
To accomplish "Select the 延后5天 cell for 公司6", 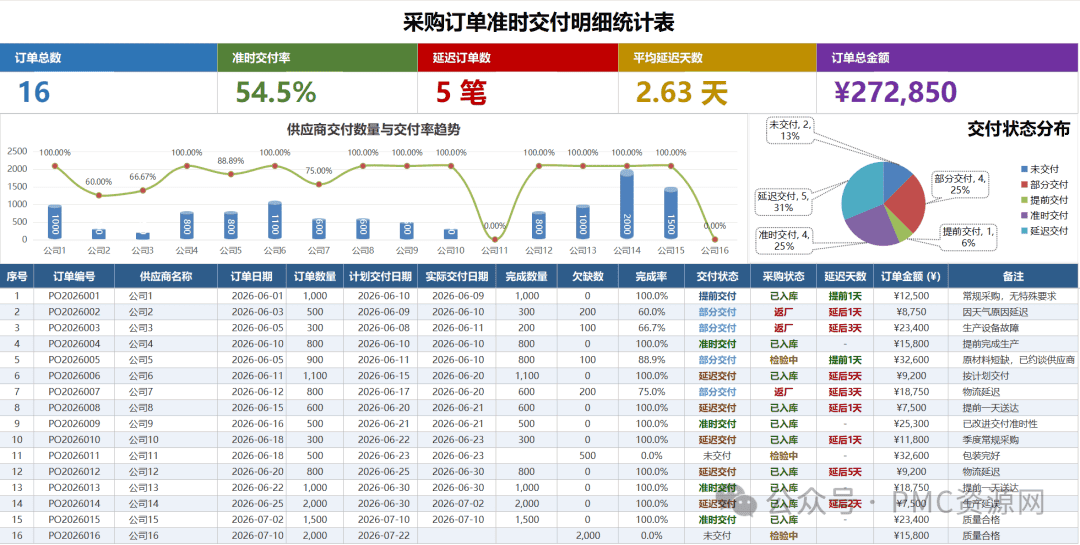I will (845, 376).
